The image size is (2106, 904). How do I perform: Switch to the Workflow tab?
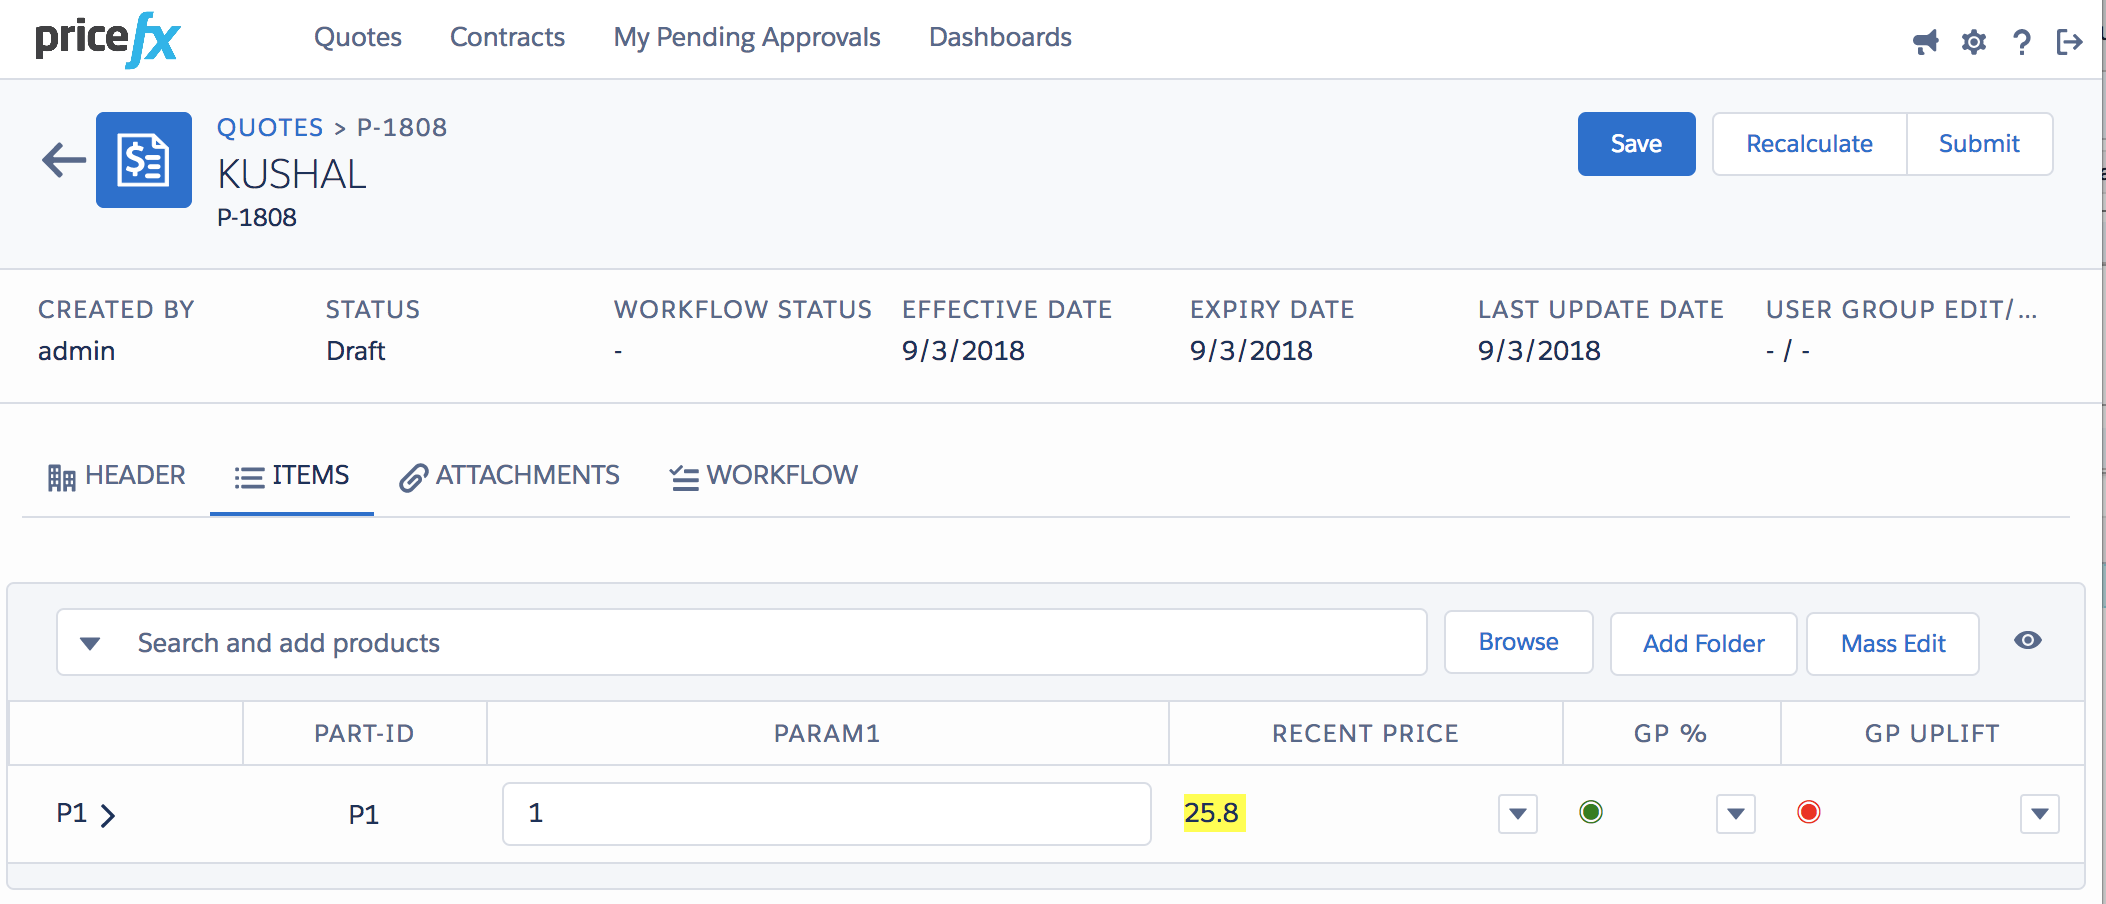tap(763, 476)
